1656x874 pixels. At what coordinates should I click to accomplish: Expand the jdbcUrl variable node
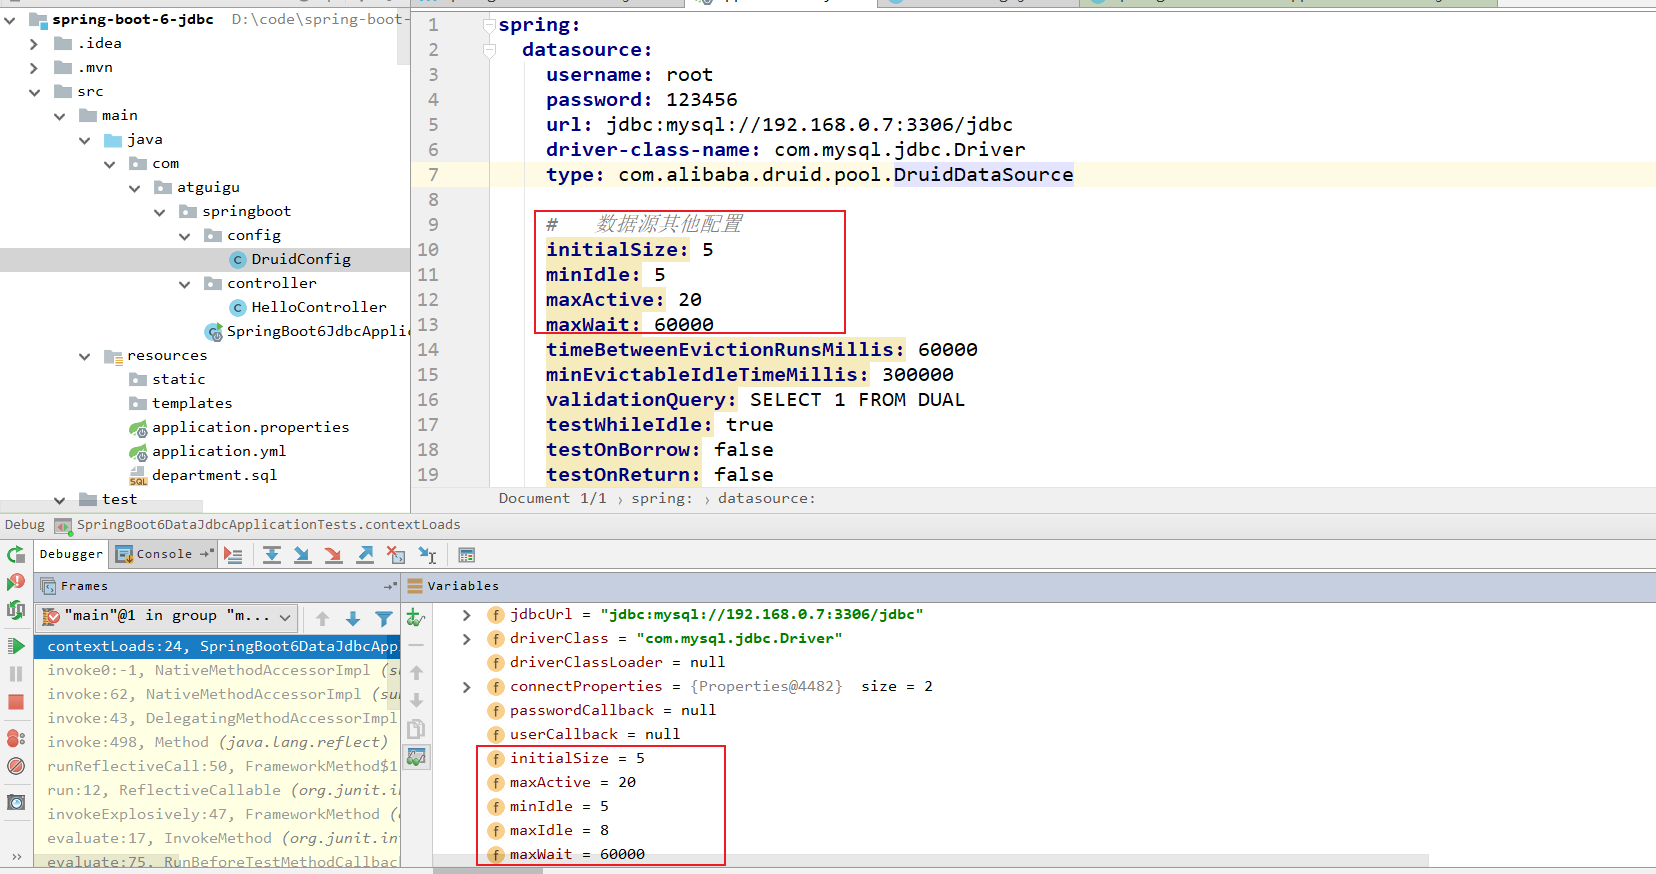[x=467, y=615]
